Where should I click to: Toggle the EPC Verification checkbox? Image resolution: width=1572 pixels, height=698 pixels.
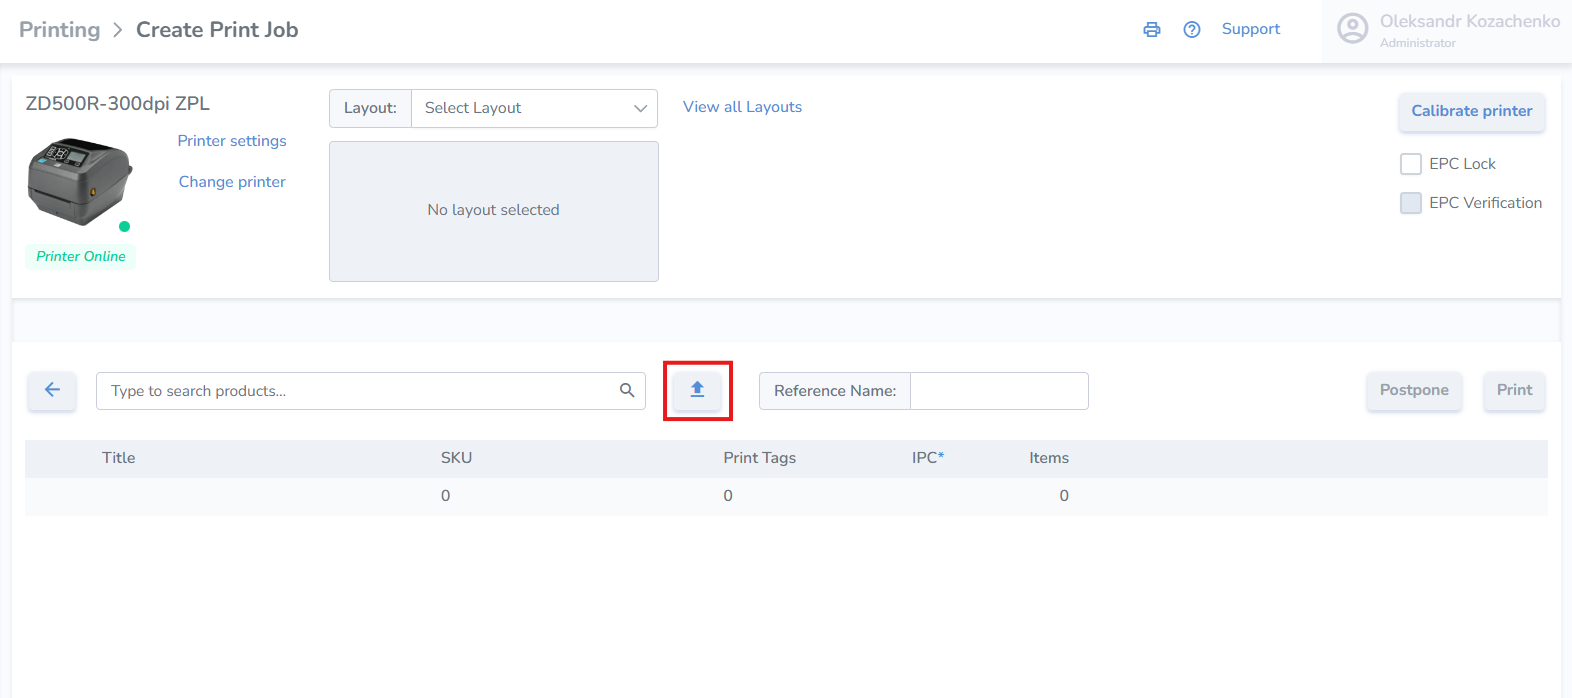pyautogui.click(x=1411, y=203)
